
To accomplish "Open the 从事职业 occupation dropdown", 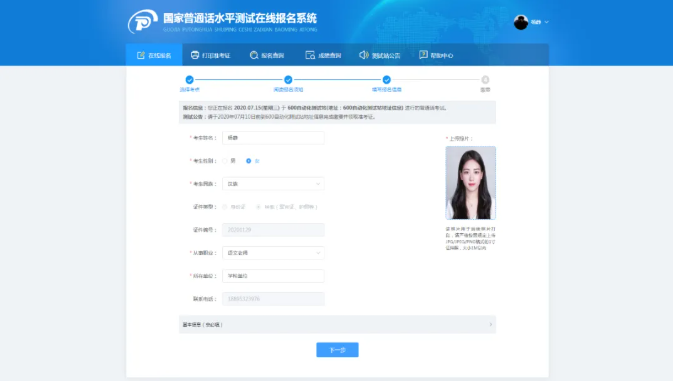I will [x=273, y=253].
